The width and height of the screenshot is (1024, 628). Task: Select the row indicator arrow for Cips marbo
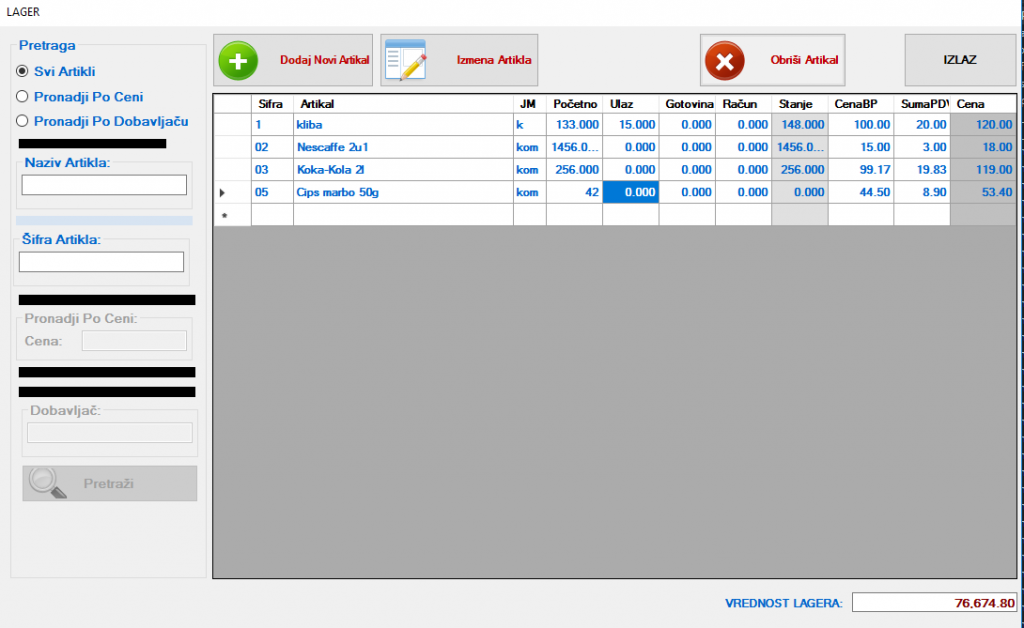coord(223,192)
